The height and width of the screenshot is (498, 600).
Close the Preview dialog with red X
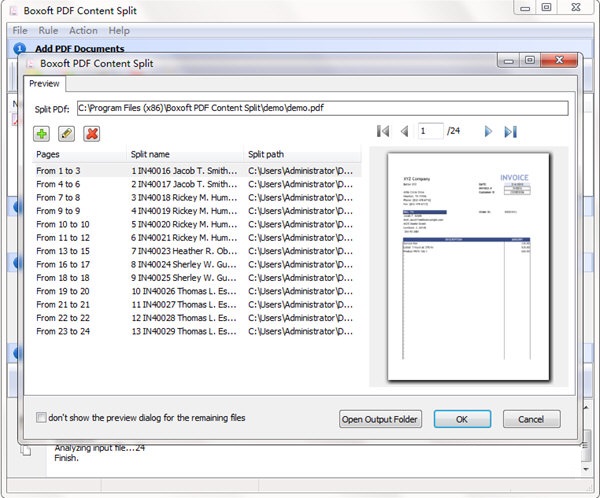pos(559,60)
